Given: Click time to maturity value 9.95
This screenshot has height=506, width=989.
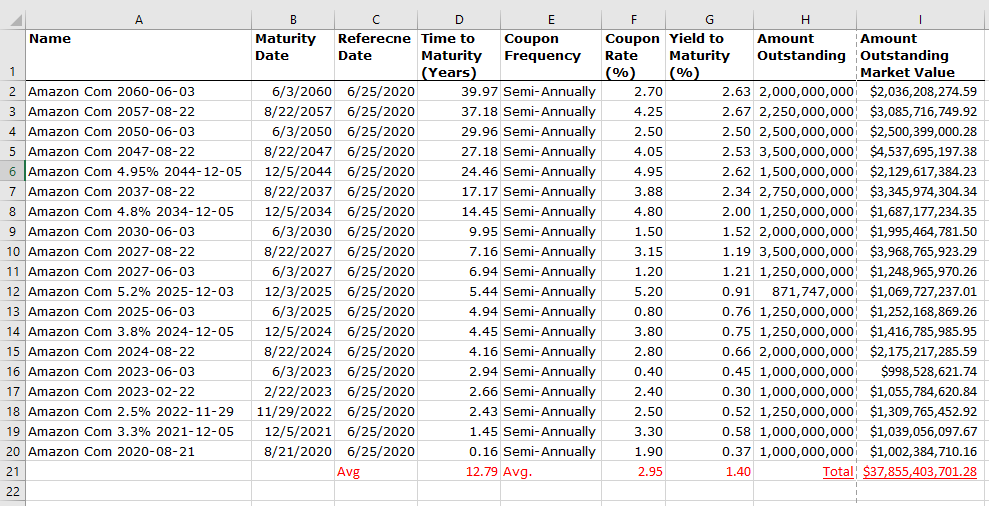Looking at the screenshot, I should (459, 231).
